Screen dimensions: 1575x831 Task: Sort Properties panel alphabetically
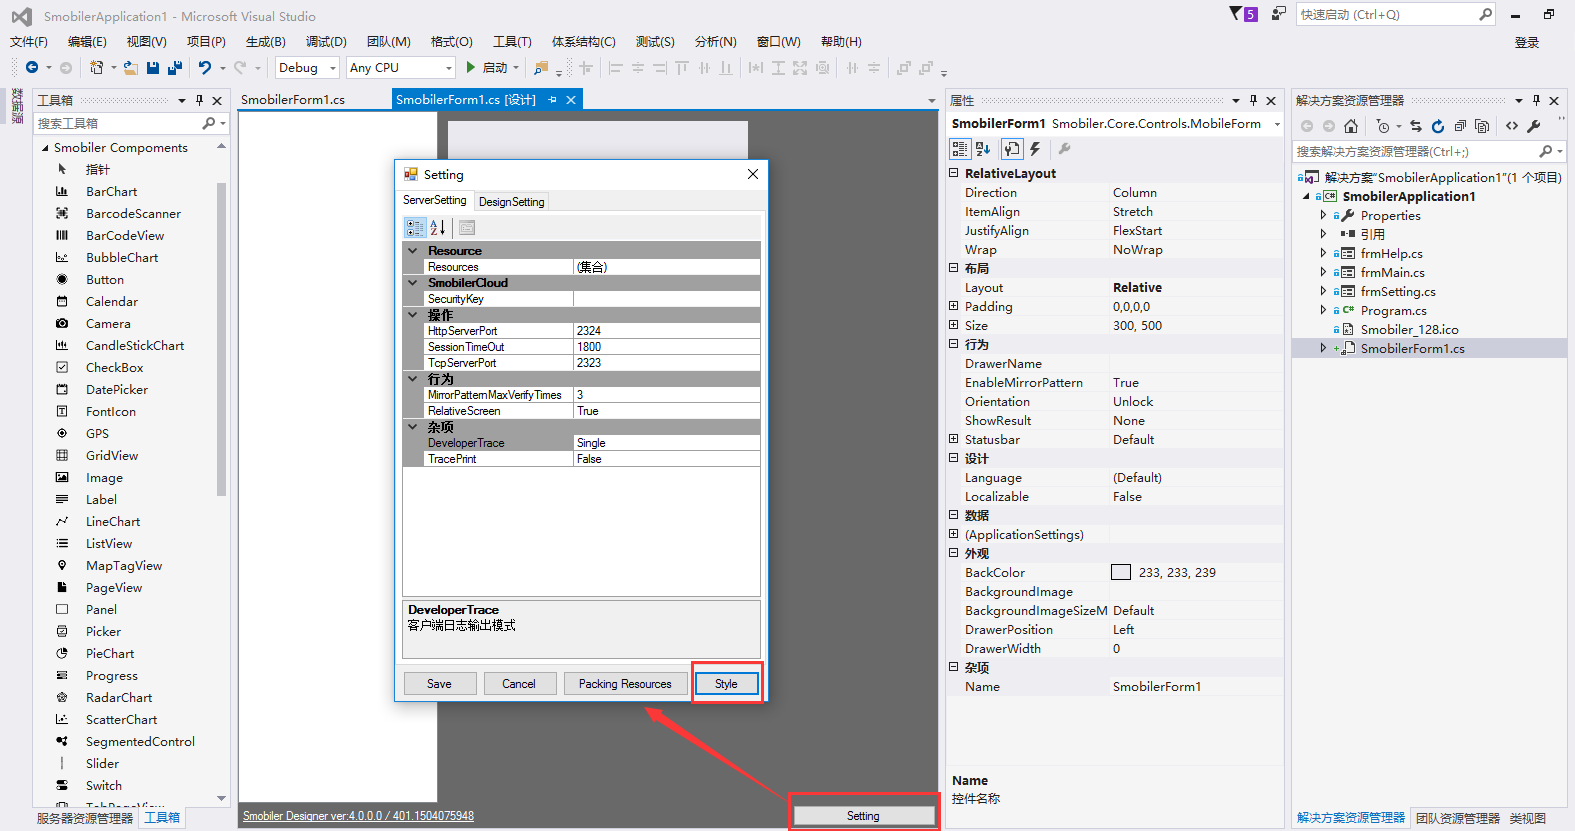coord(983,149)
